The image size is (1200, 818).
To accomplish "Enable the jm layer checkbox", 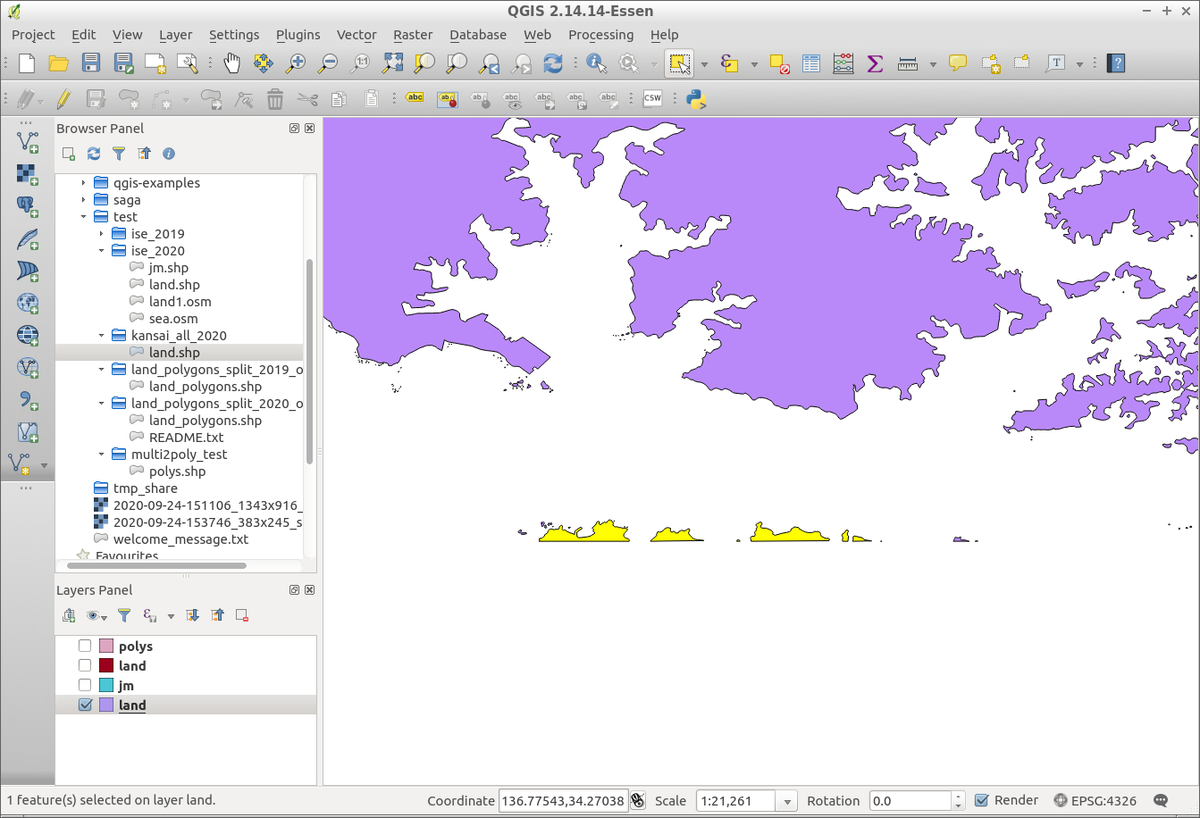I will pyautogui.click(x=85, y=685).
